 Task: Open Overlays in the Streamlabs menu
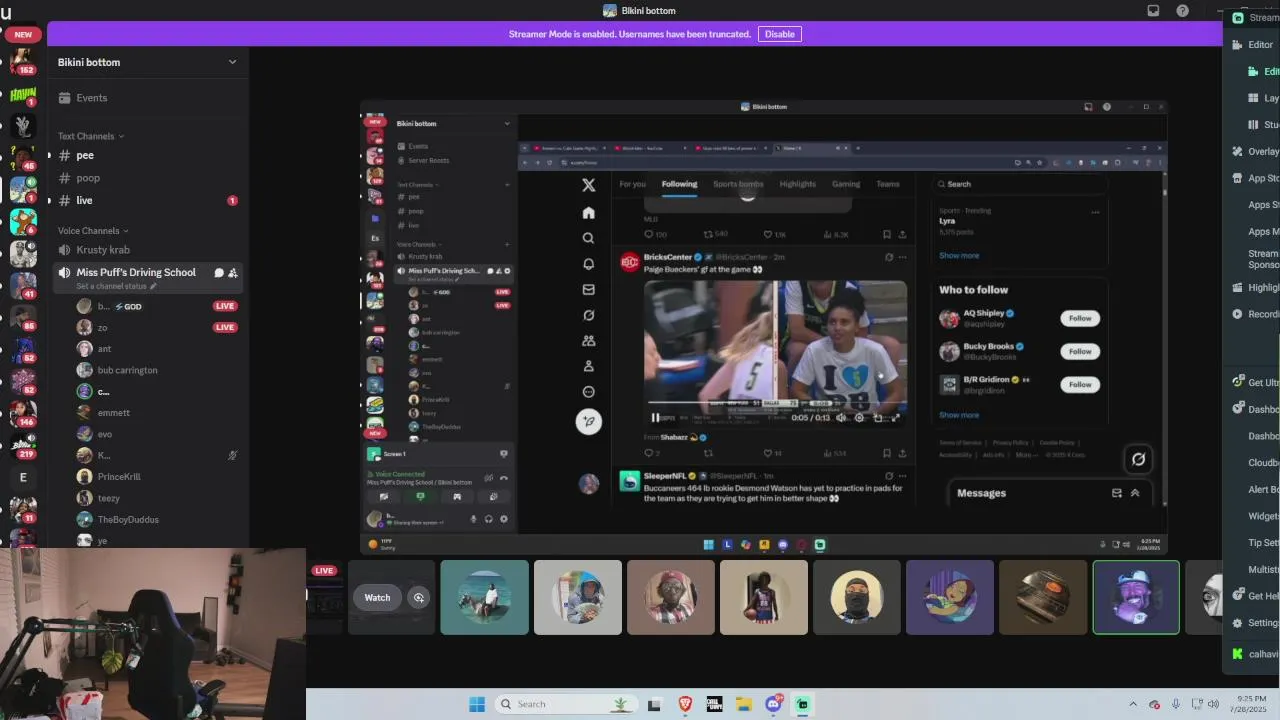pos(1254,152)
